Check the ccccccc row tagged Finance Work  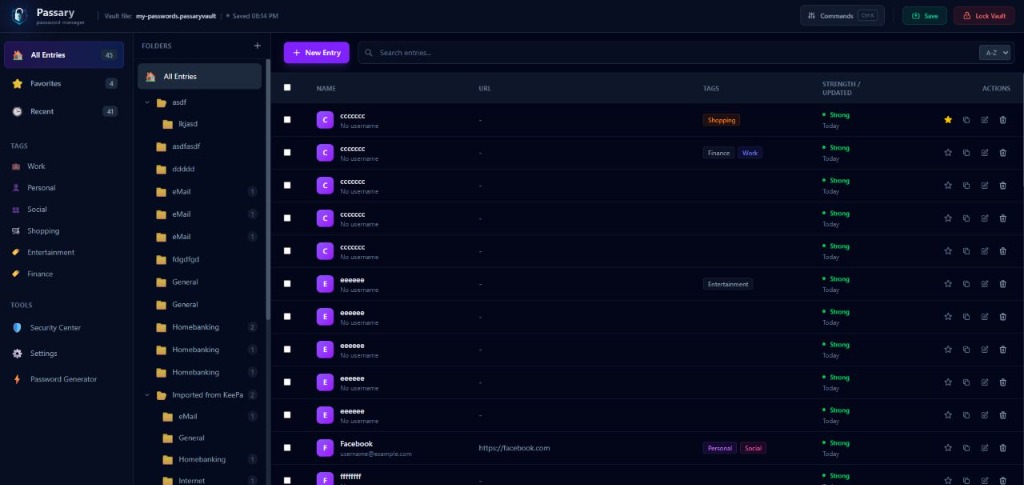(x=287, y=153)
